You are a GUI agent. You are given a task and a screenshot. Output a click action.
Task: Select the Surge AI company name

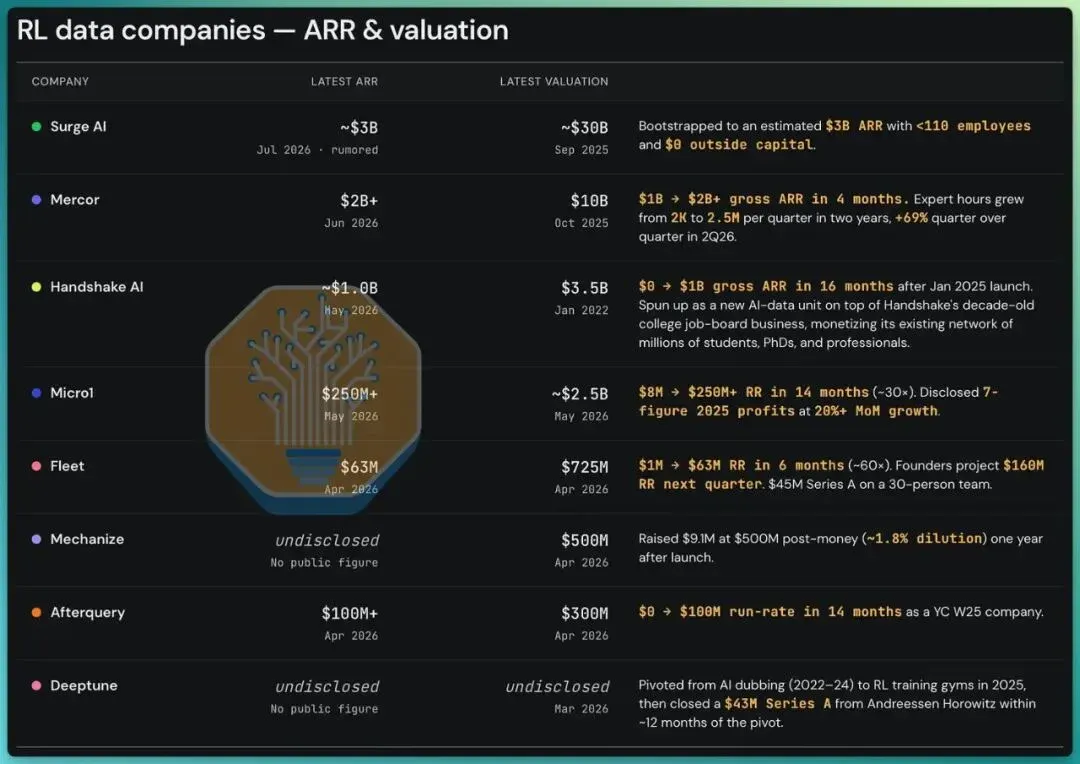(x=79, y=127)
